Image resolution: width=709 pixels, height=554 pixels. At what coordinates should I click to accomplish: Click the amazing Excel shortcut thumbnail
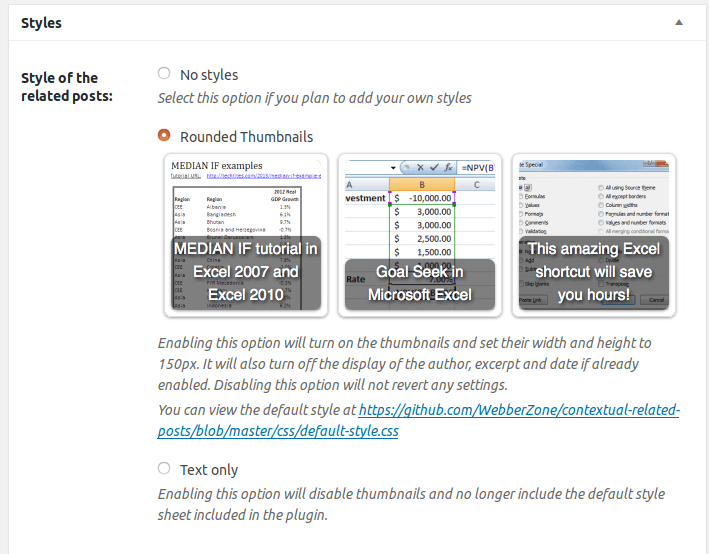[594, 235]
